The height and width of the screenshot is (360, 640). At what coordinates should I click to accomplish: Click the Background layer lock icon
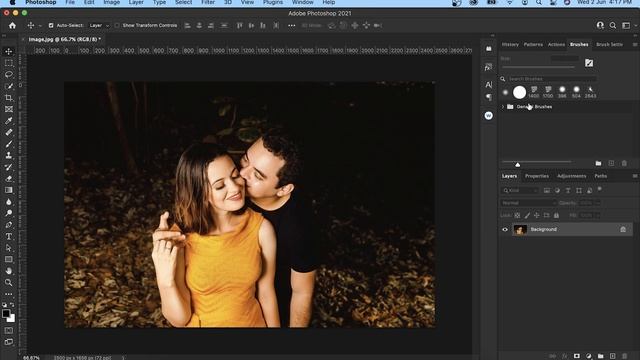coord(623,229)
